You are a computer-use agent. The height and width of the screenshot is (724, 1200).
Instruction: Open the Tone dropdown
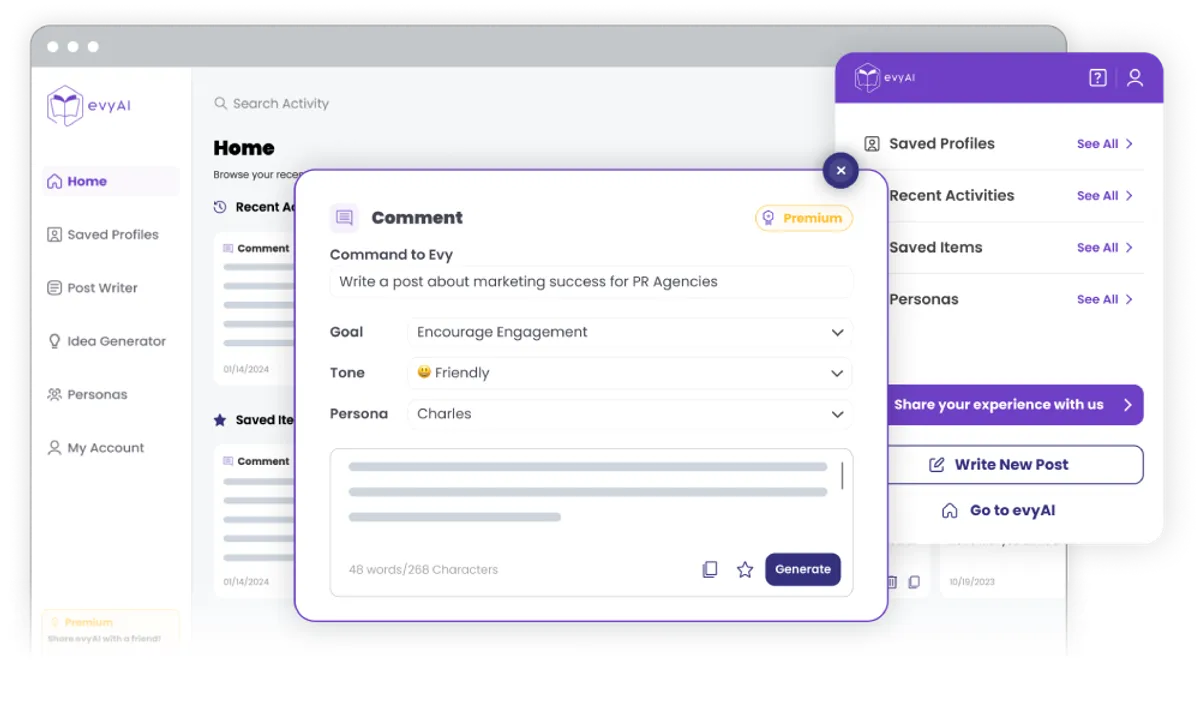630,373
